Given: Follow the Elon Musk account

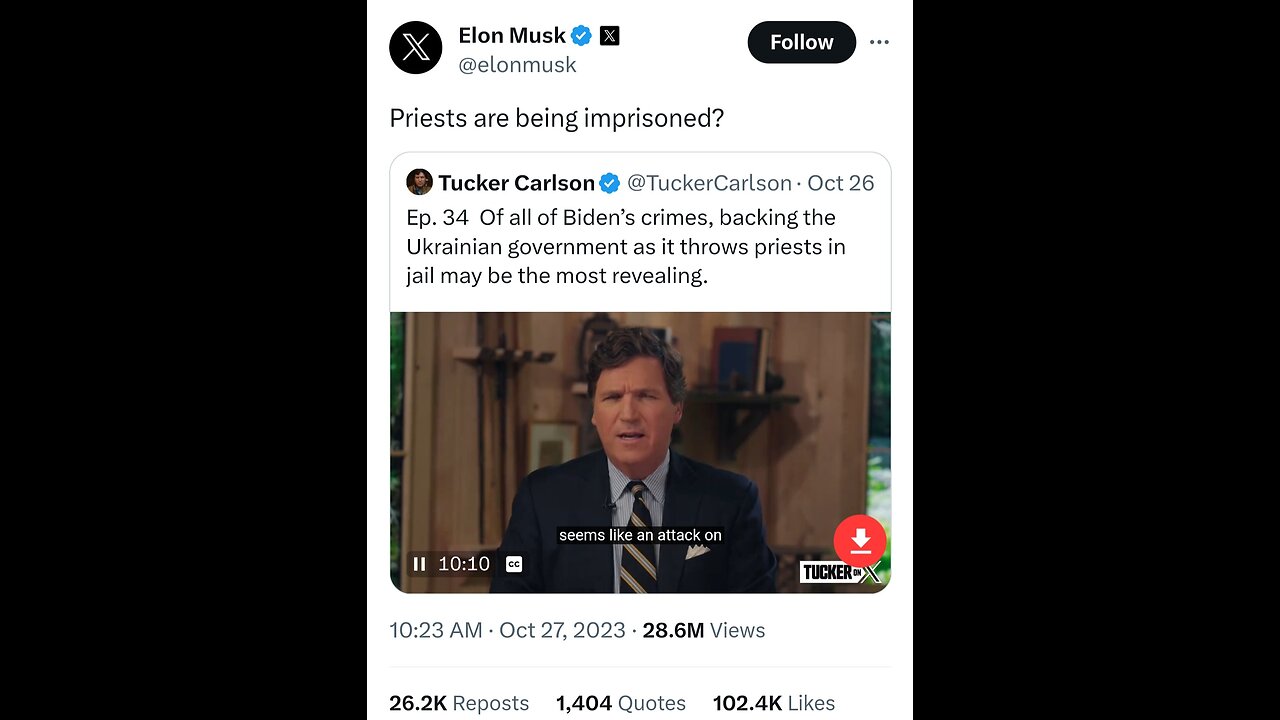Looking at the screenshot, I should click(x=801, y=43).
